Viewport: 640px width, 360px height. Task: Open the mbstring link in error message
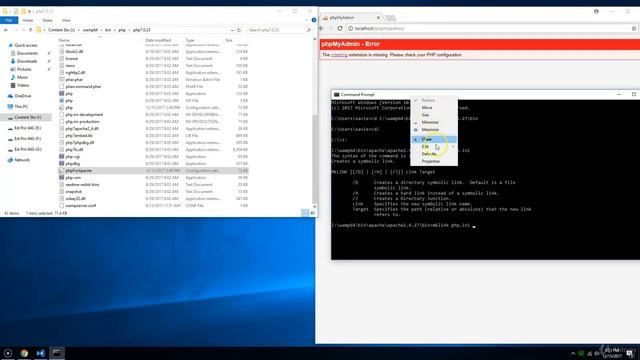[x=339, y=55]
